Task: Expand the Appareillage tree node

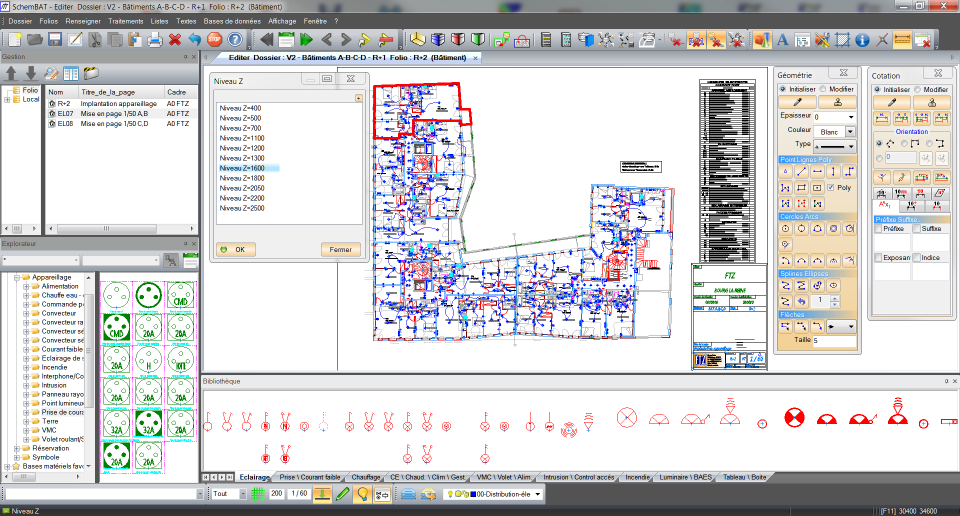Action: (17, 277)
